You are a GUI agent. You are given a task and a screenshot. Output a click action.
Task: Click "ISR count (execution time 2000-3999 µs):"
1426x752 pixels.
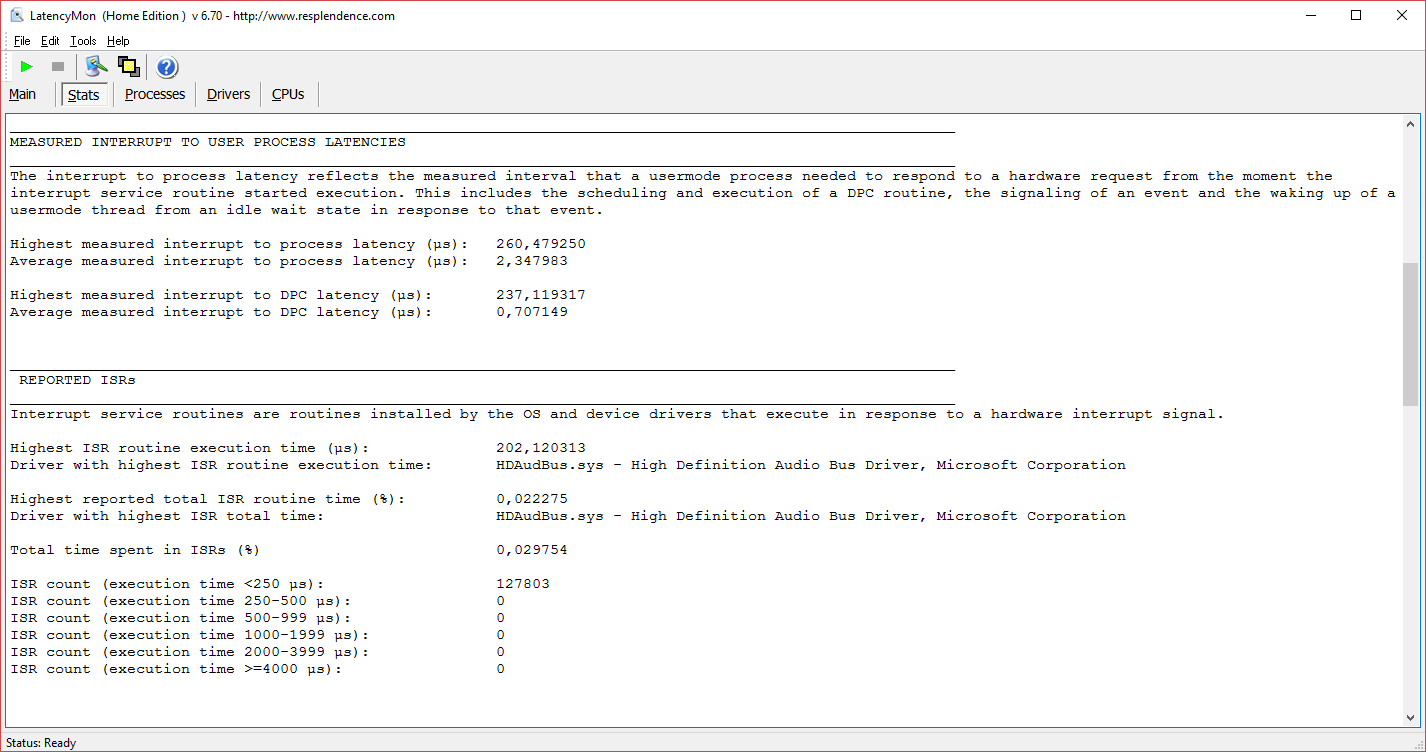[190, 652]
